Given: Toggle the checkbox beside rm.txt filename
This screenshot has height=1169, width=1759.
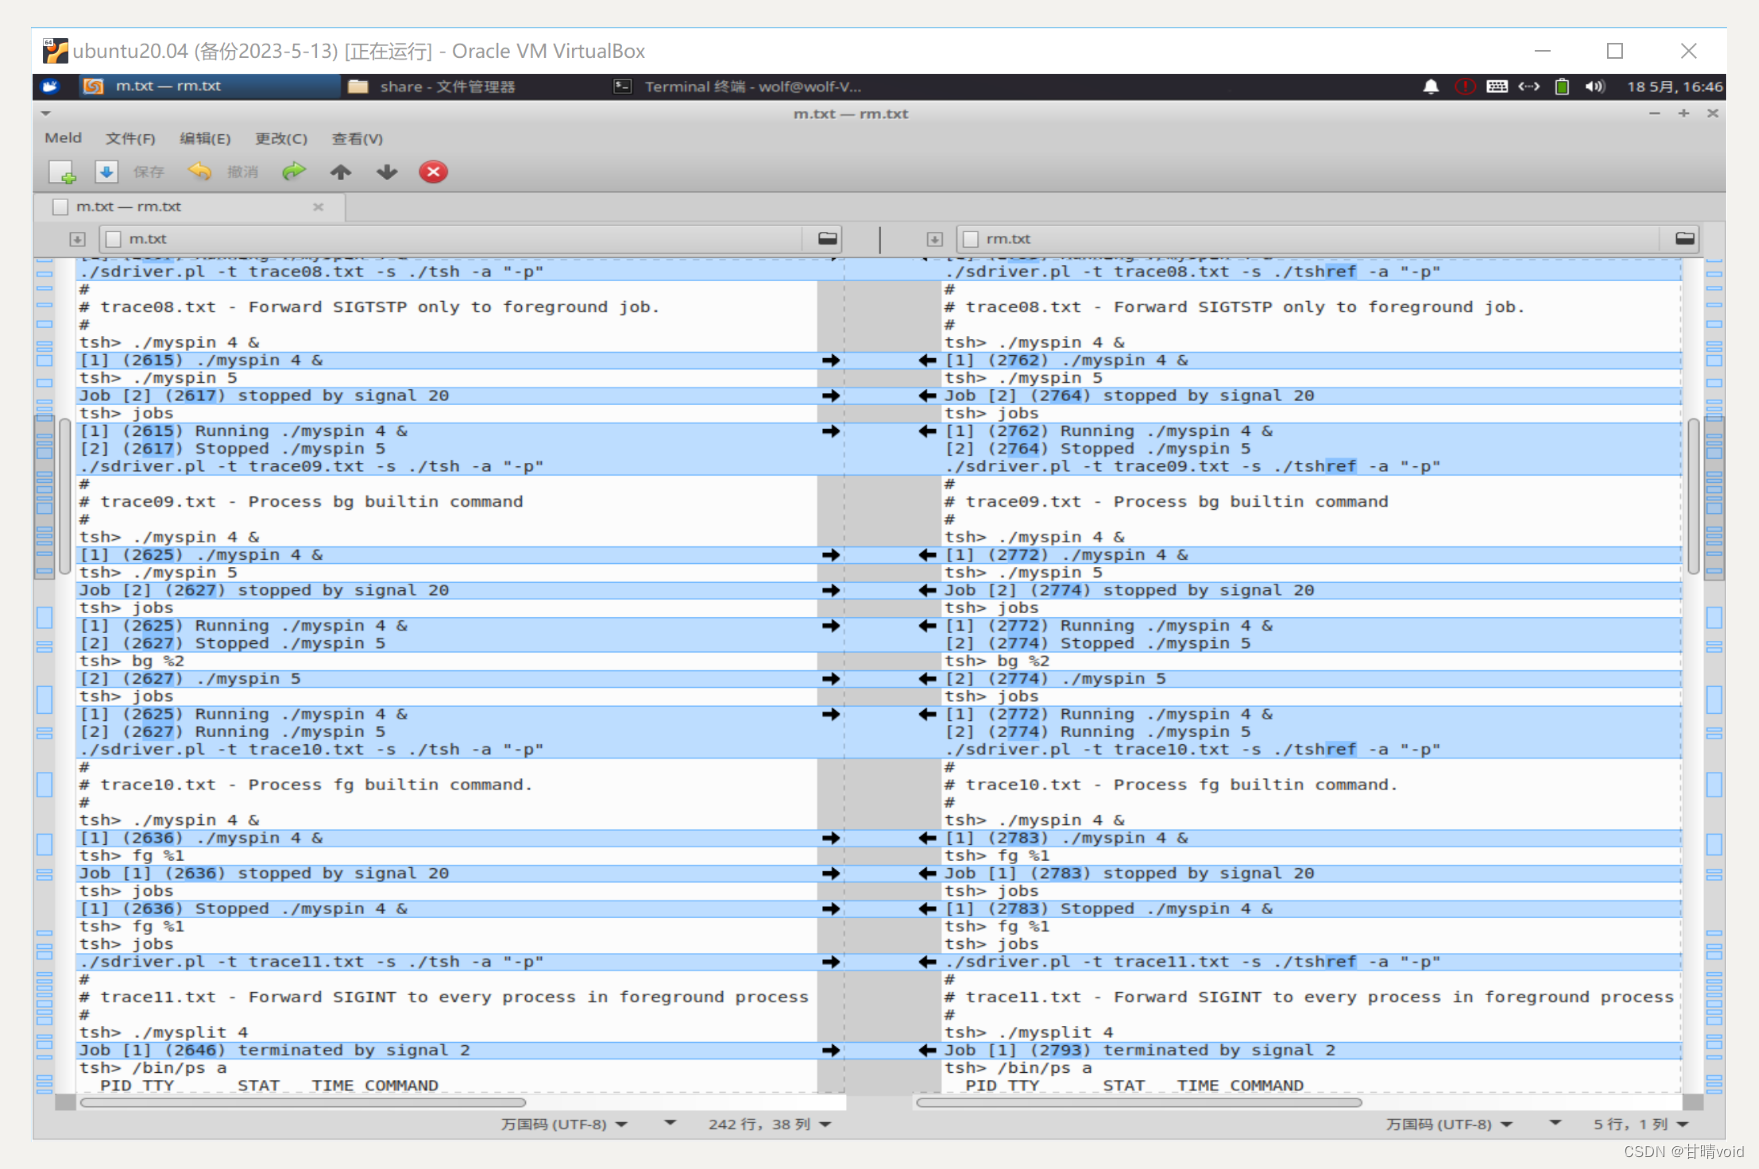Looking at the screenshot, I should point(970,239).
